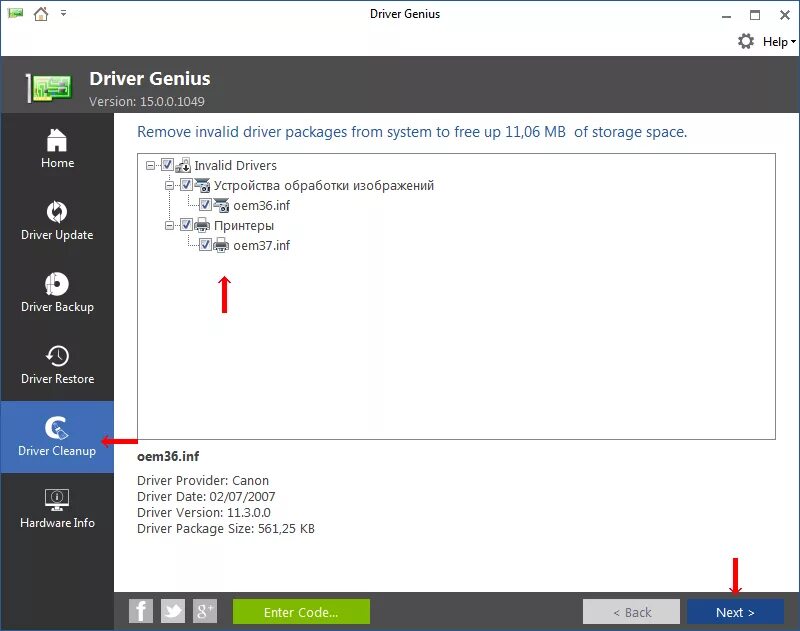The height and width of the screenshot is (631, 800).
Task: Click the Driver Version: 11.3.0.0 line
Action: [204, 512]
